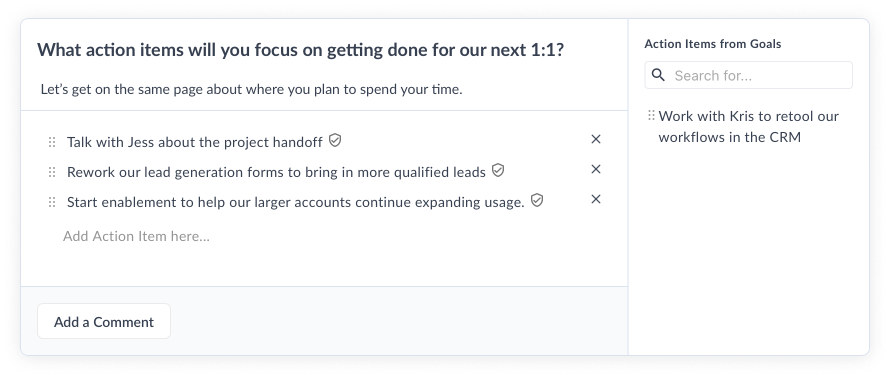
Task: Click drag handle beside Rework lead generation item
Action: [x=52, y=172]
